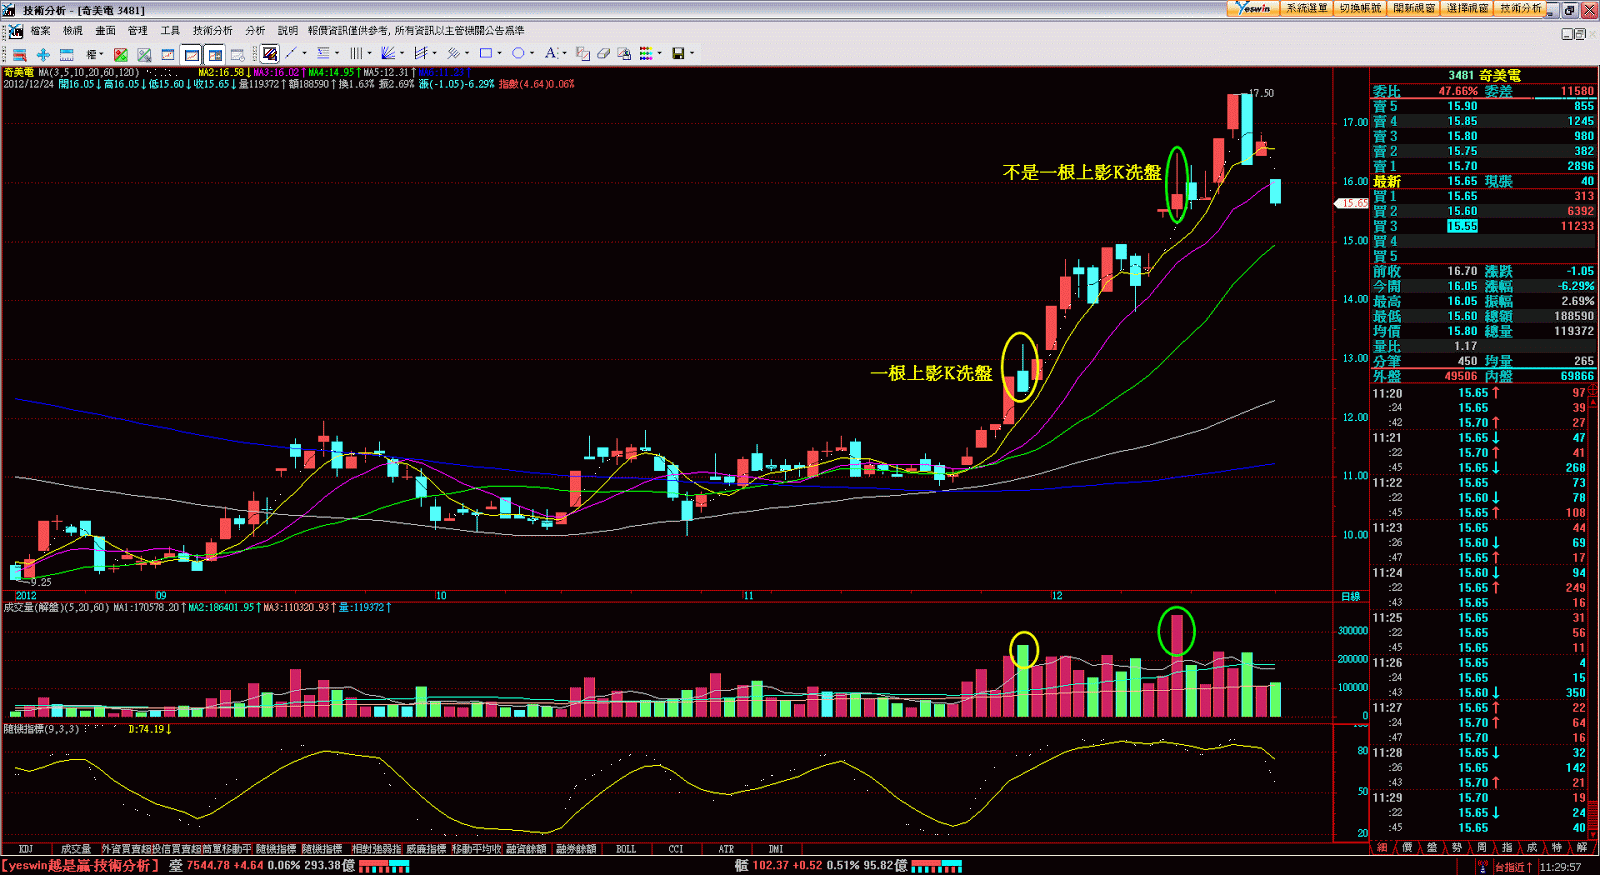The height and width of the screenshot is (875, 1600).
Task: Select the text annotation tool
Action: click(550, 54)
